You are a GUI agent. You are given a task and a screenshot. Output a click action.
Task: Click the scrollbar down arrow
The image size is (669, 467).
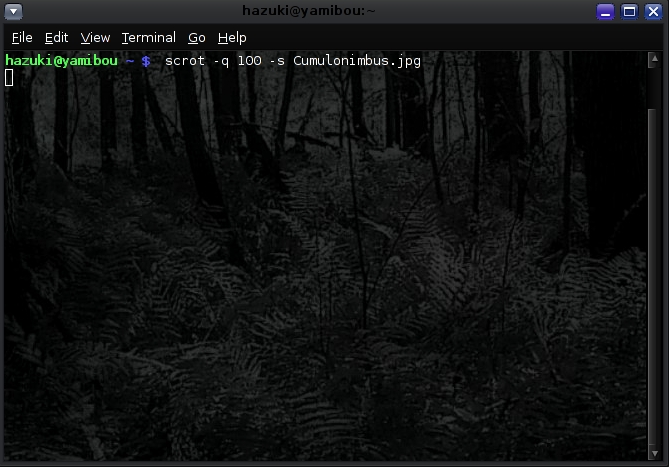pos(654,453)
